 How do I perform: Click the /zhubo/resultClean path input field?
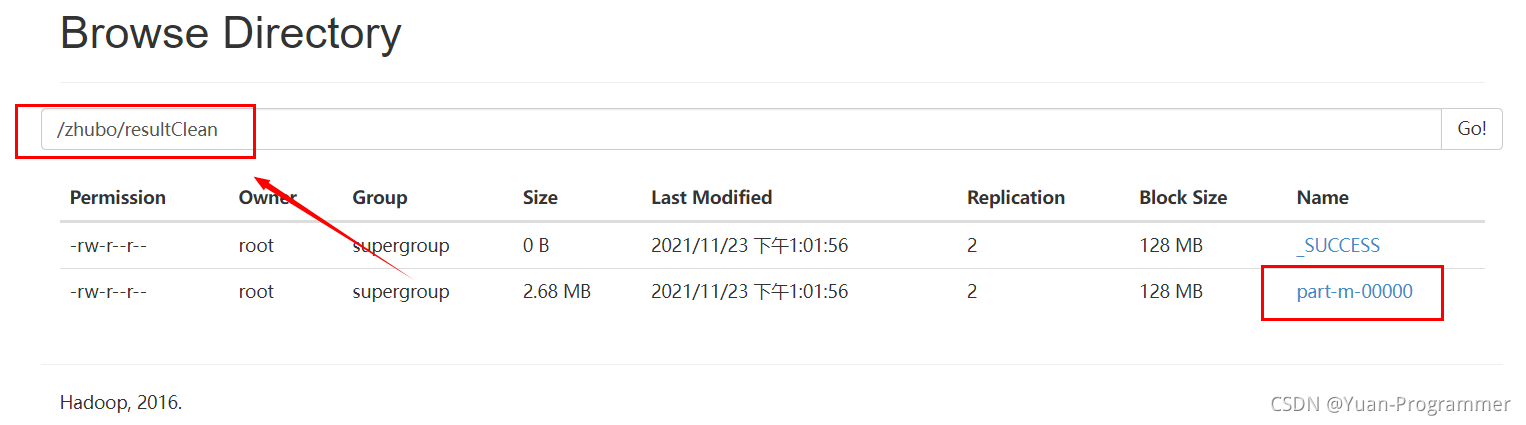[741, 129]
